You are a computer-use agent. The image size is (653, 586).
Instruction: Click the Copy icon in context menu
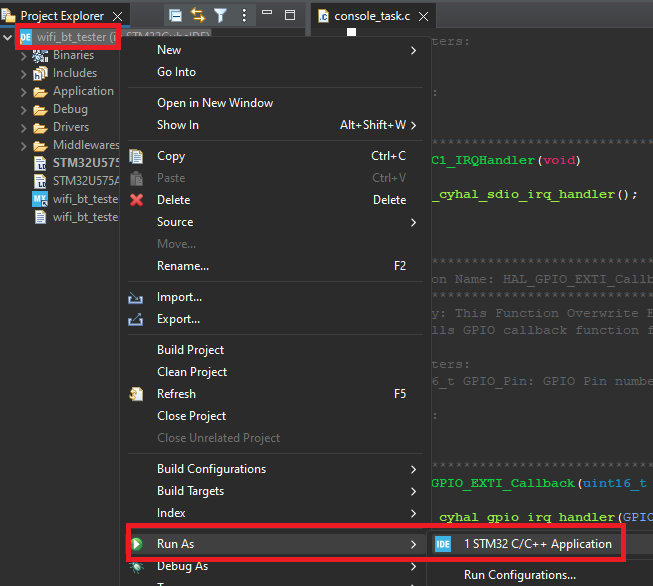coord(136,156)
